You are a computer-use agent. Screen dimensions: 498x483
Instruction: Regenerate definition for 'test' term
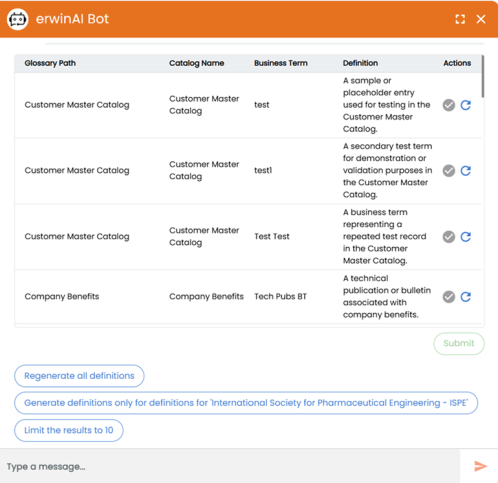coord(466,105)
